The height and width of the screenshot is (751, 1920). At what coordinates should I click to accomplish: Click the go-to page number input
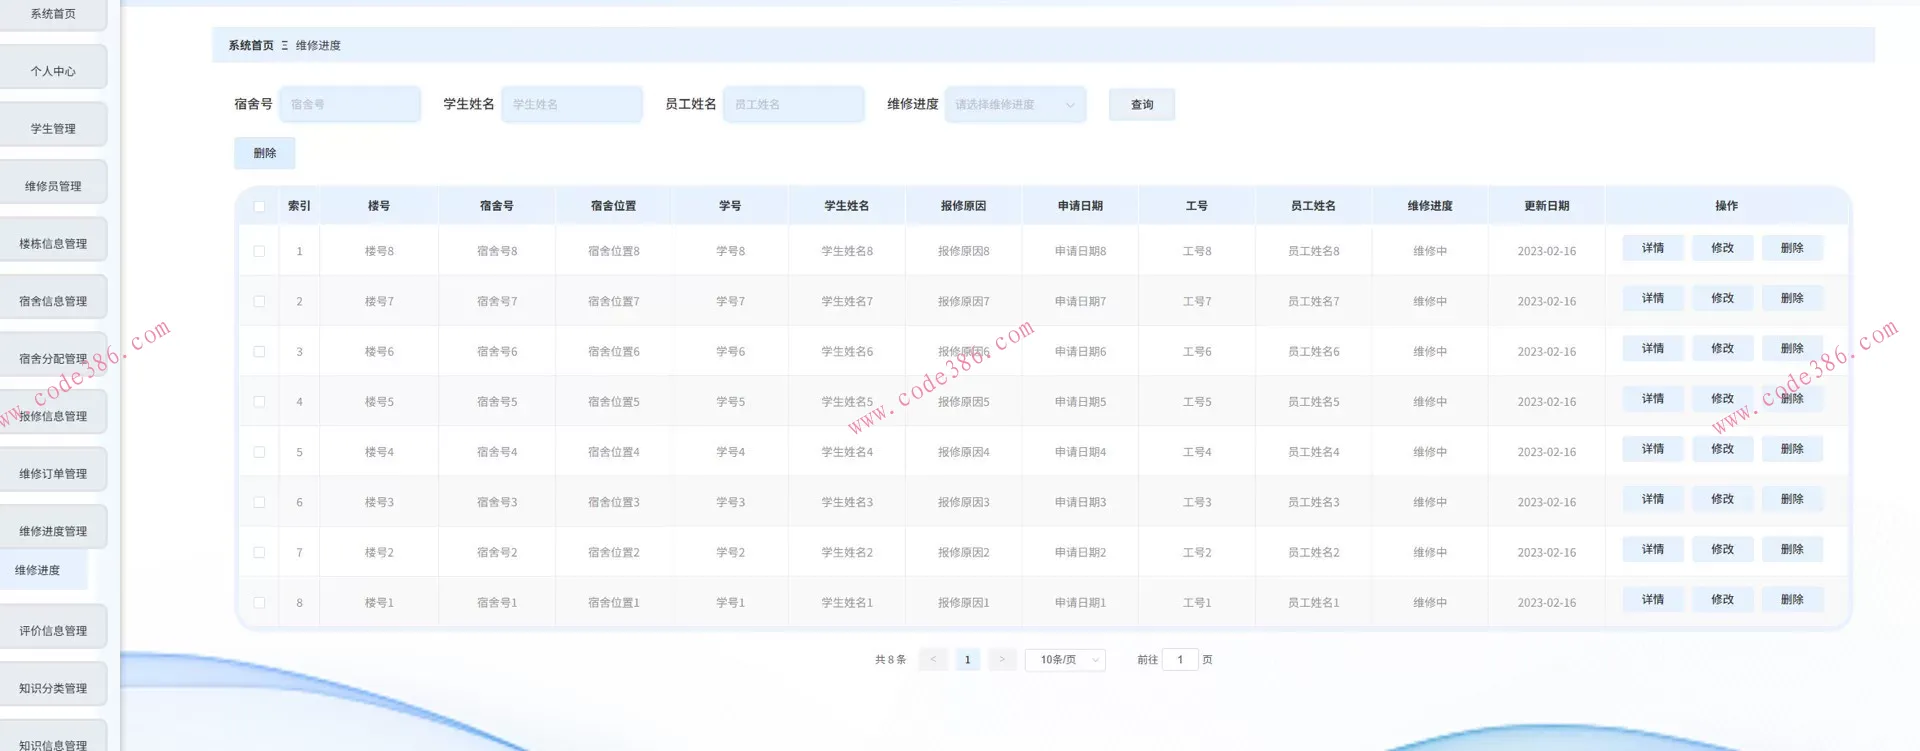pos(1180,660)
